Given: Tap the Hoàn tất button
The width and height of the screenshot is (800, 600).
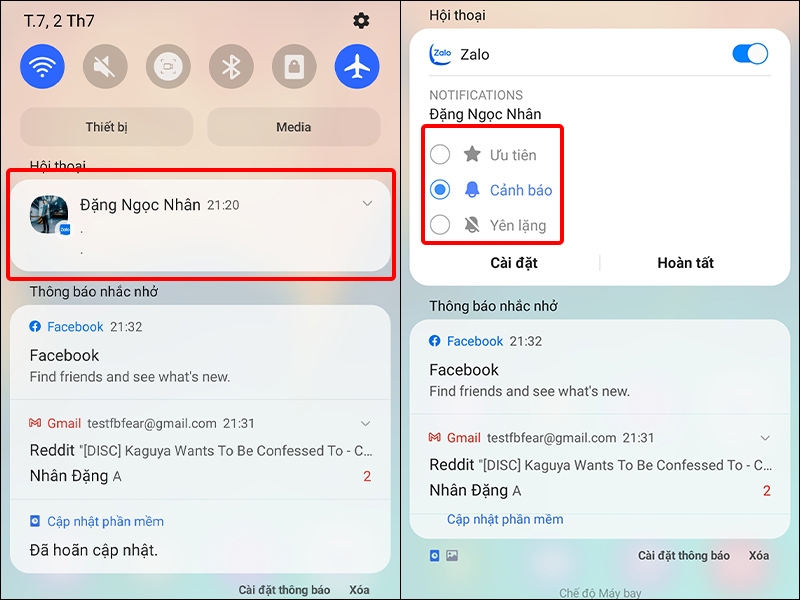Looking at the screenshot, I should [x=685, y=263].
